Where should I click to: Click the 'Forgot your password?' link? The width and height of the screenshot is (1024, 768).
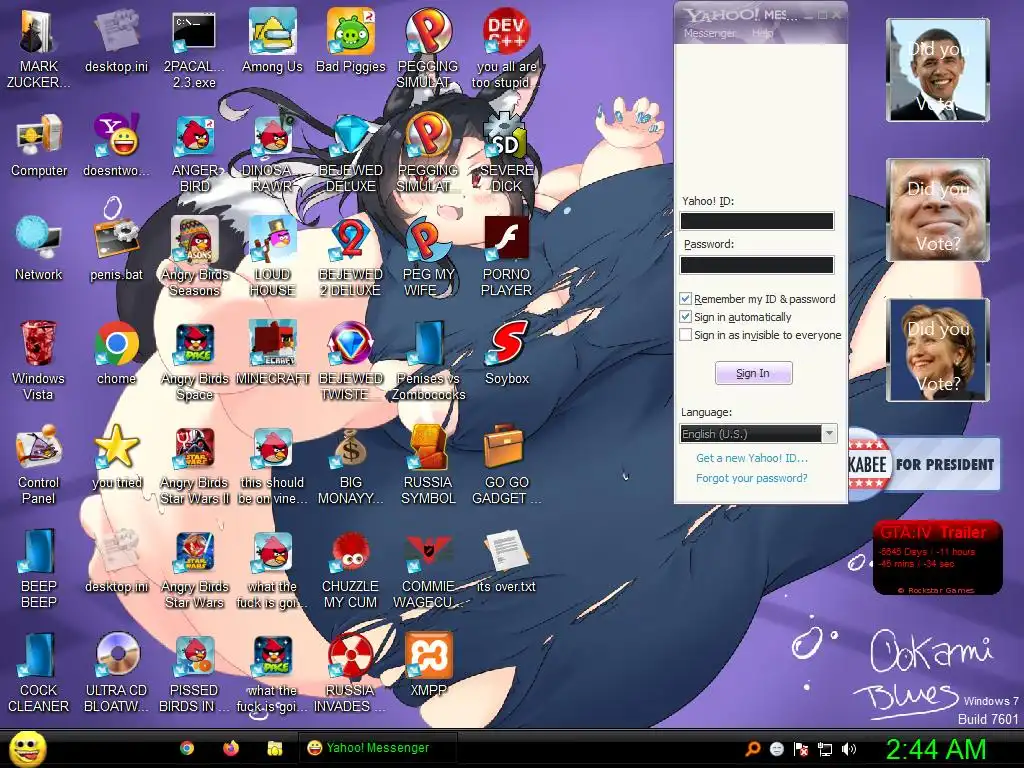coord(752,478)
